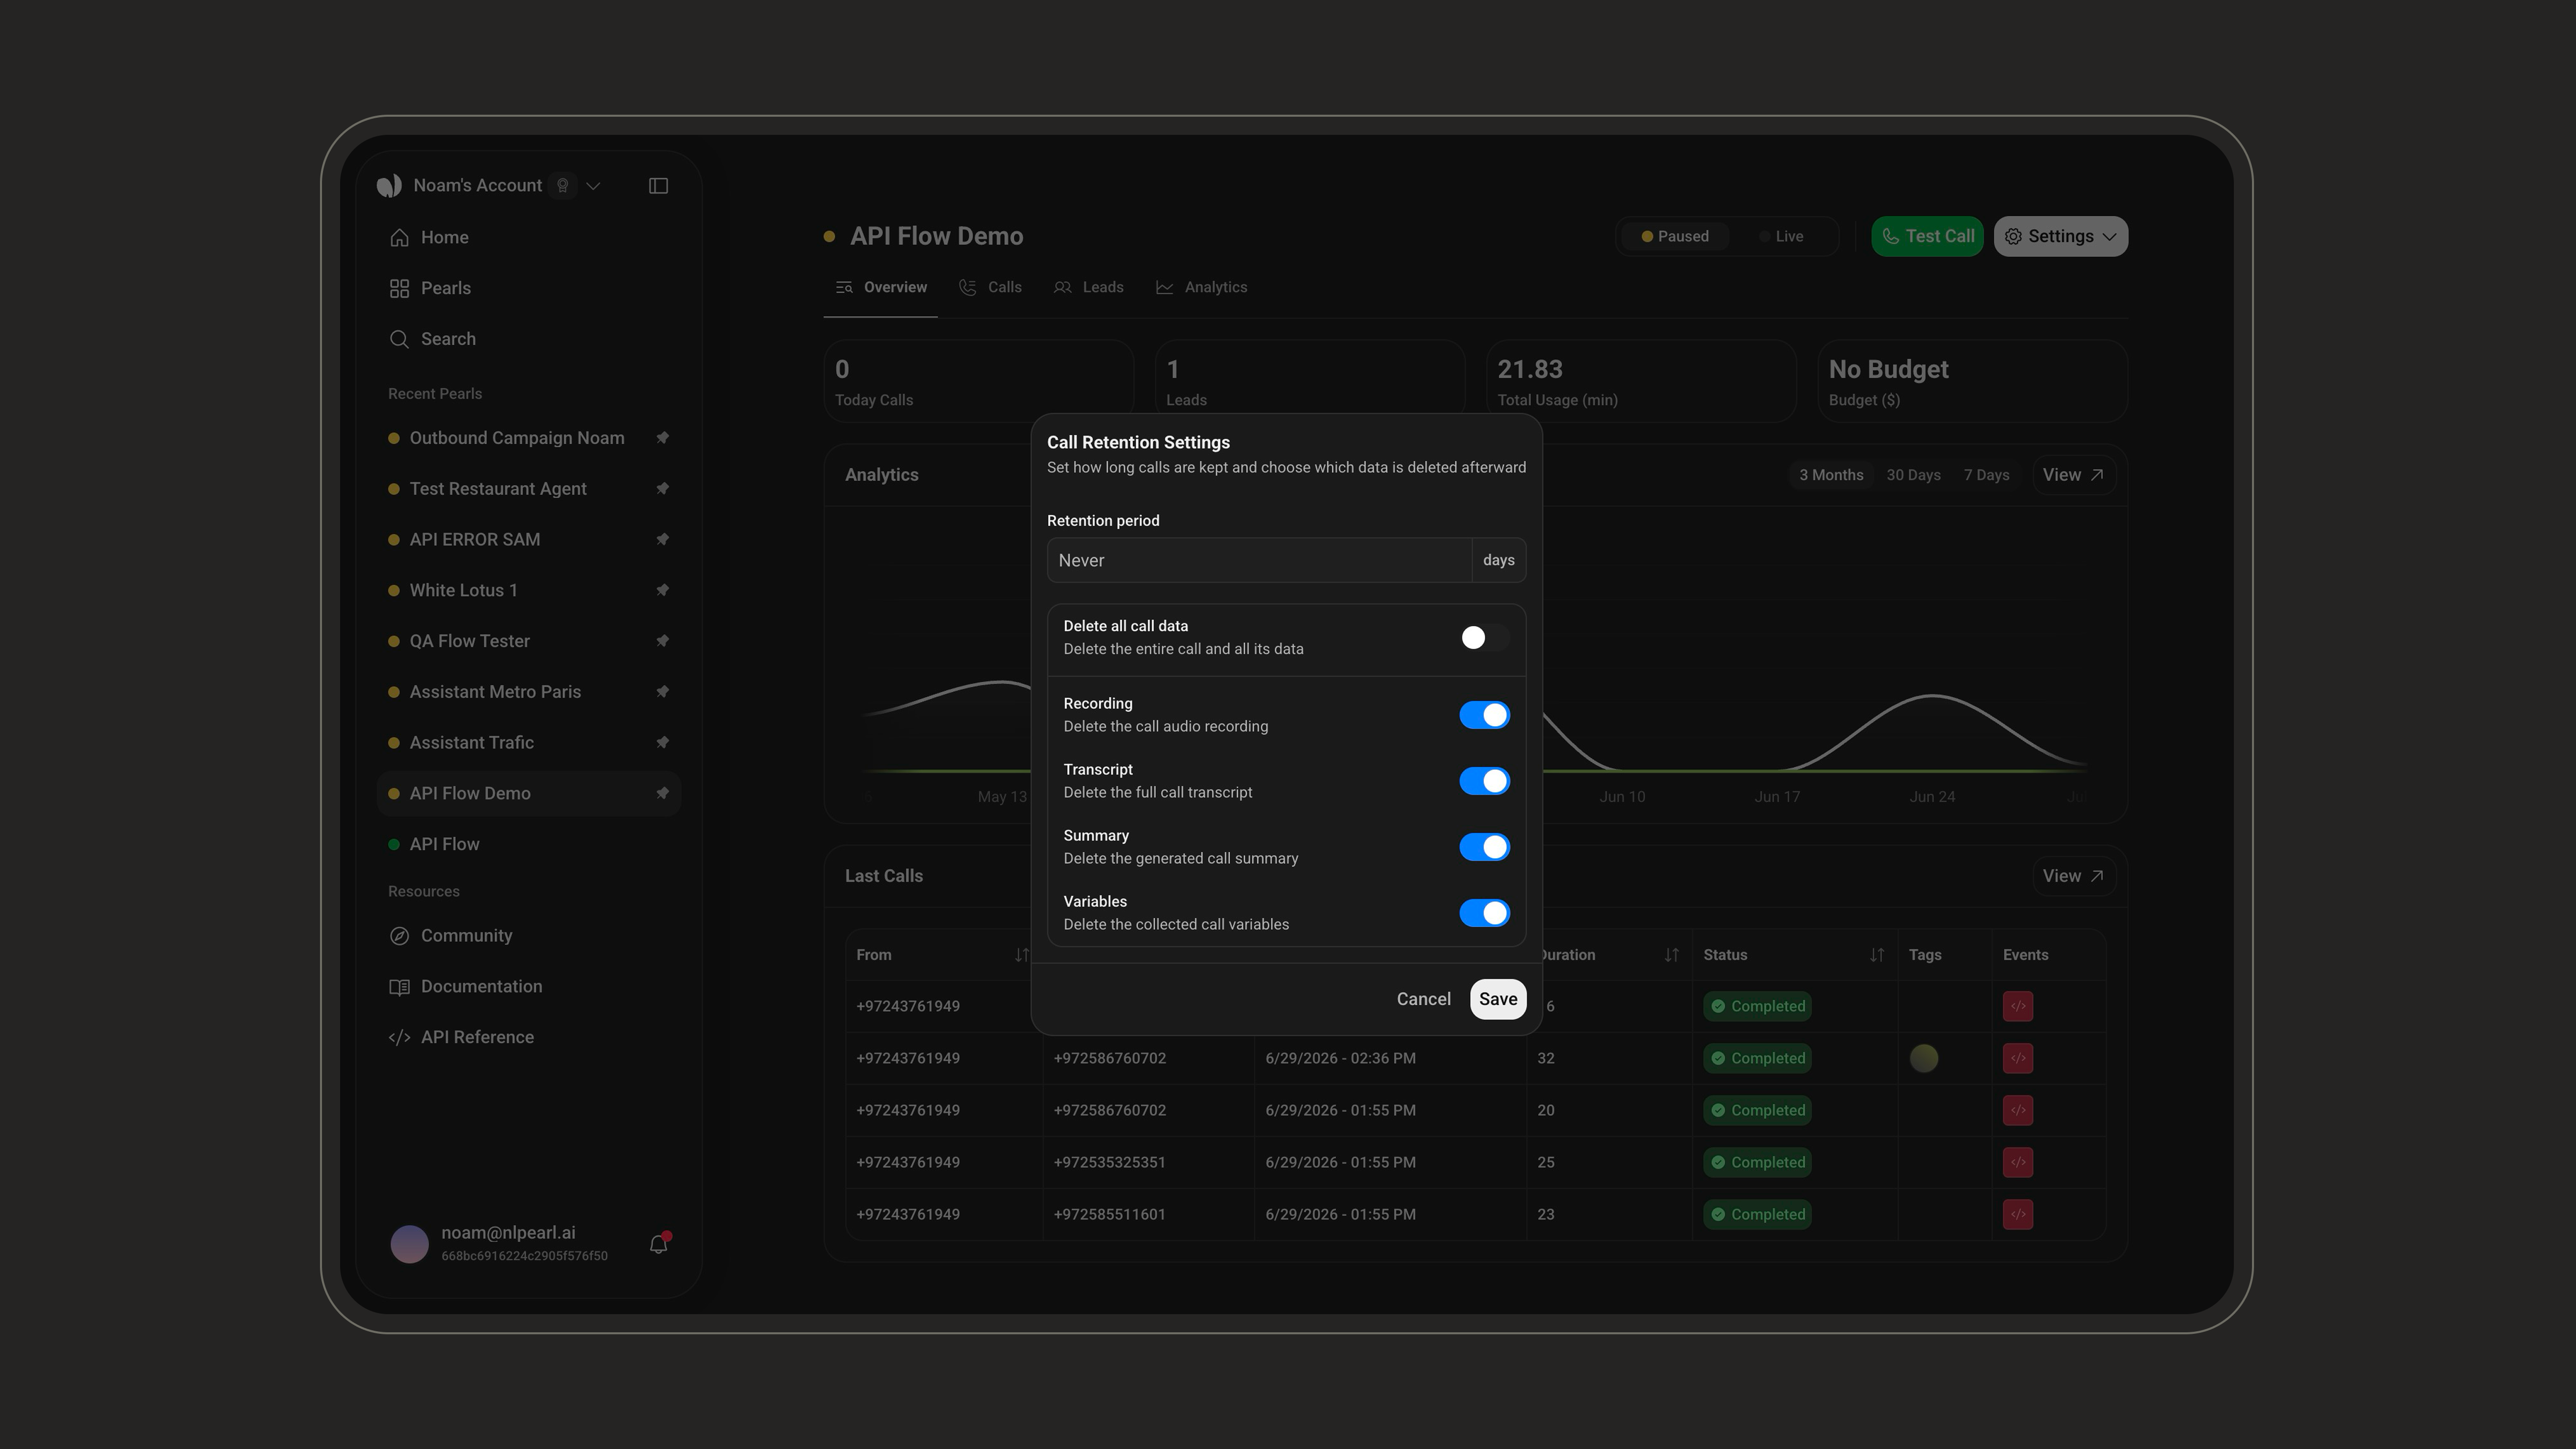Click the account ID 668bc6916224c2905f576f50
This screenshot has width=2576, height=1449.
point(524,1256)
